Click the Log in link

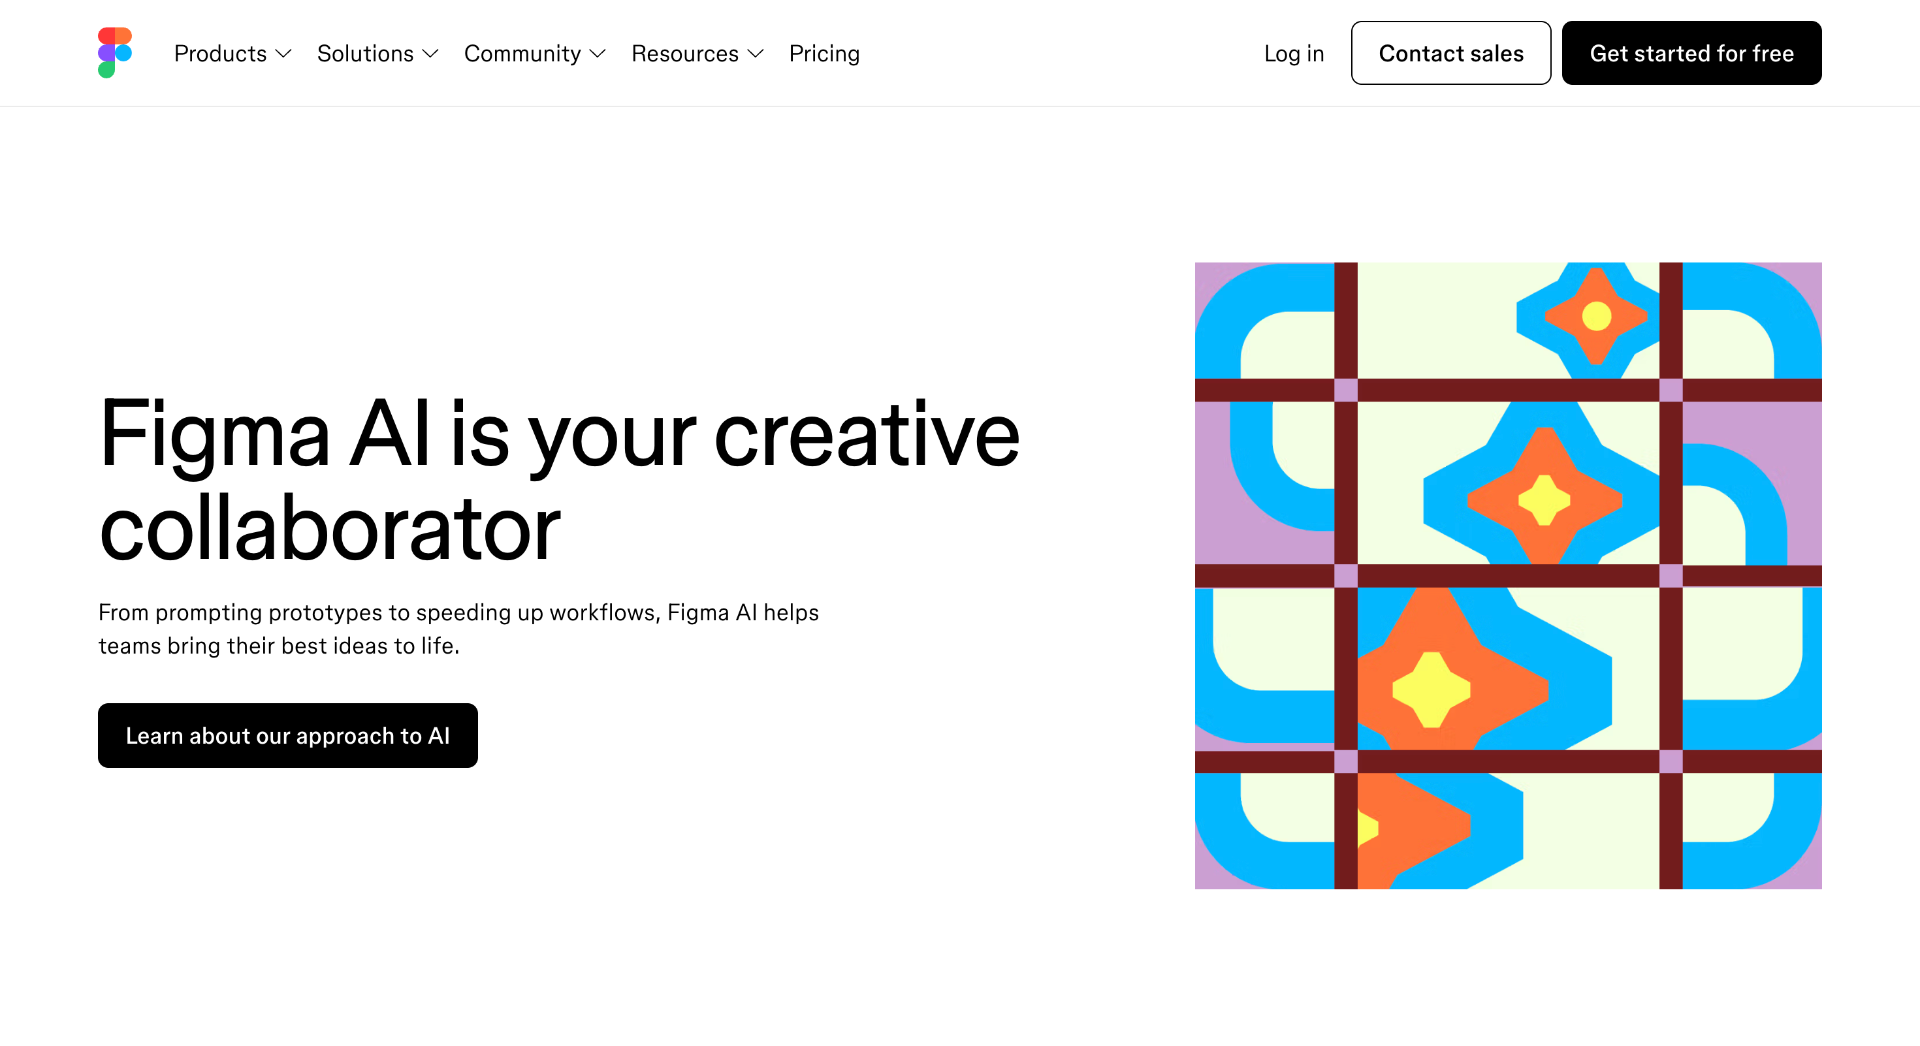click(1294, 54)
